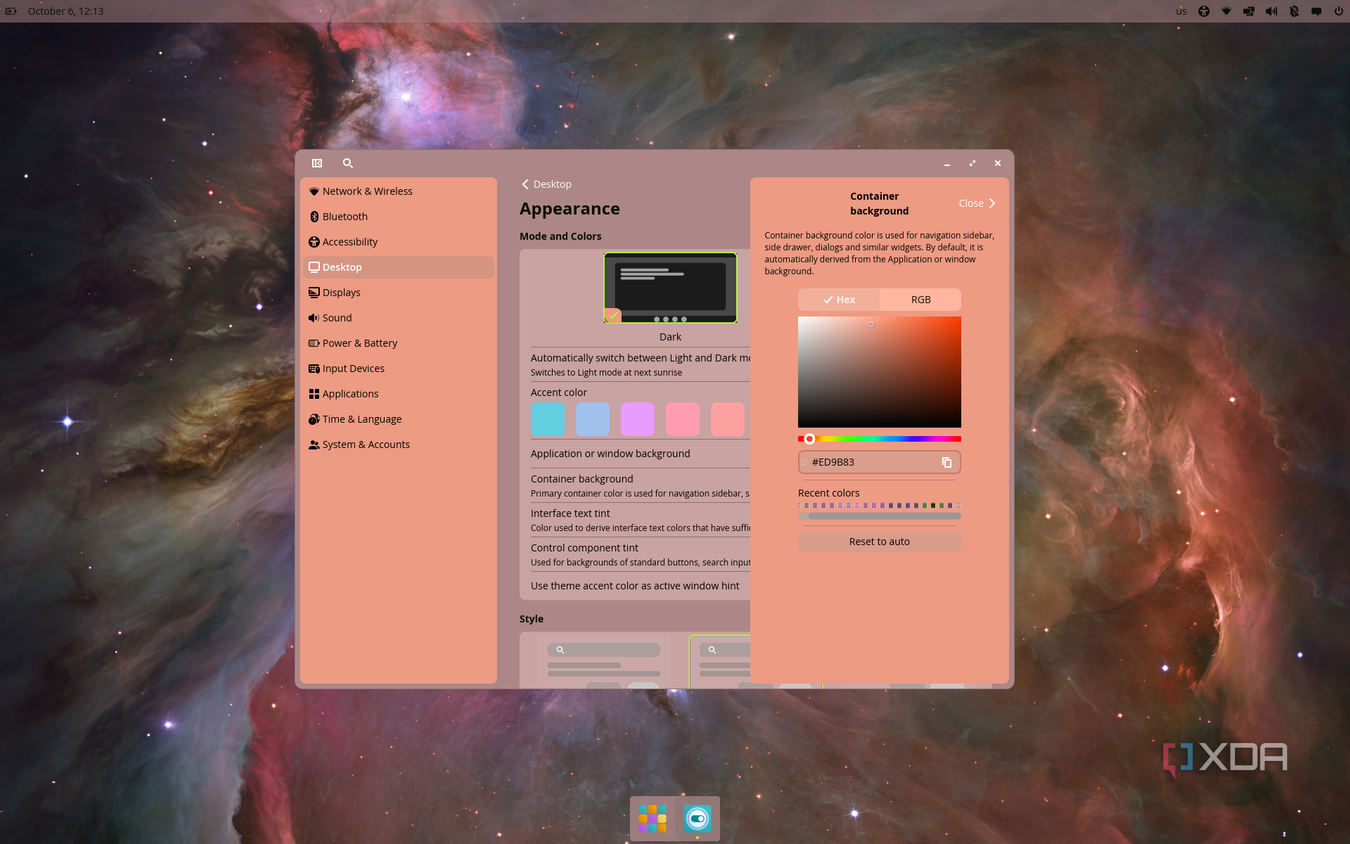
Task: Click the Sound speaker icon in sidebar
Action: tap(314, 318)
